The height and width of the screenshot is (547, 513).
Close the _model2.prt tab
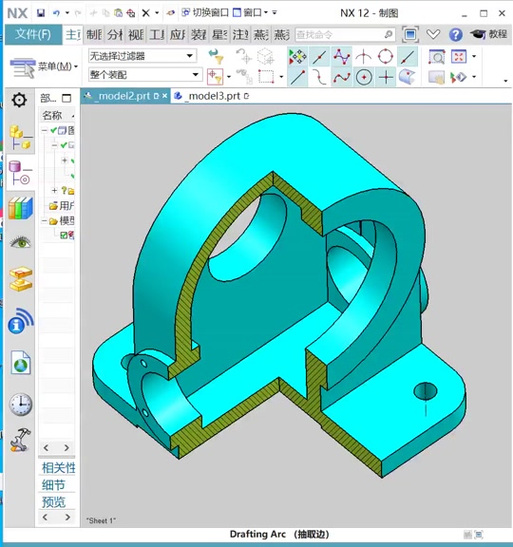tap(164, 96)
